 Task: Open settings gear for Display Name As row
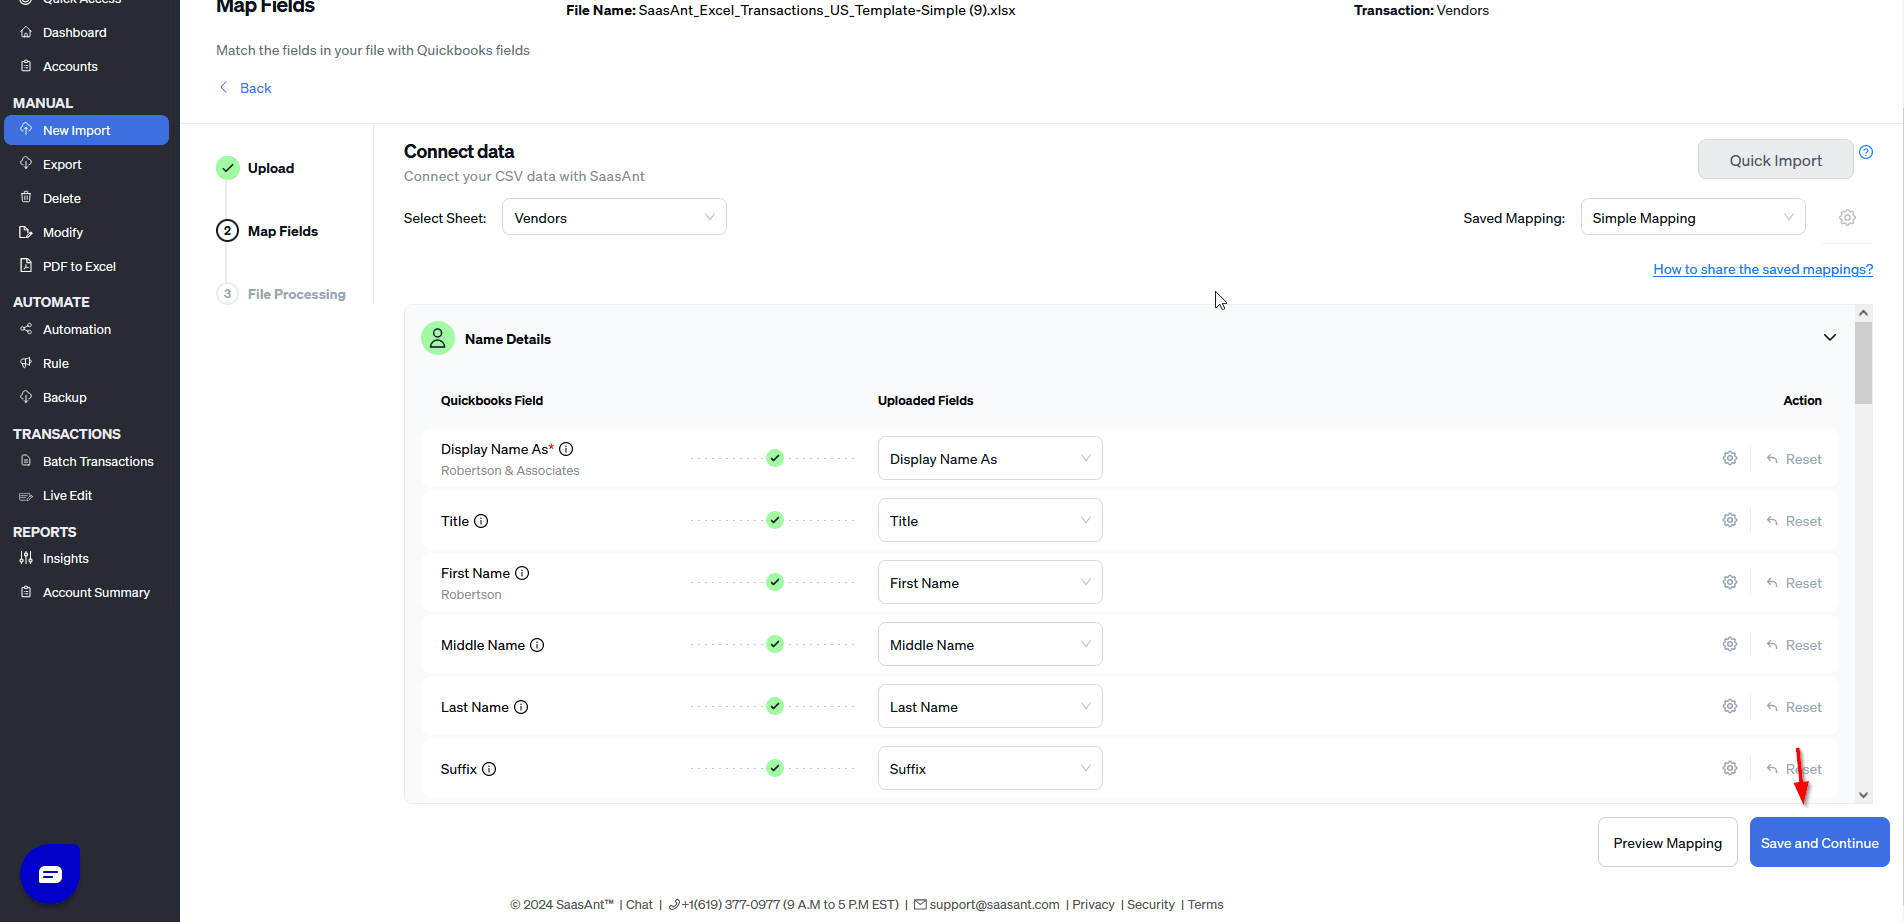tap(1730, 458)
